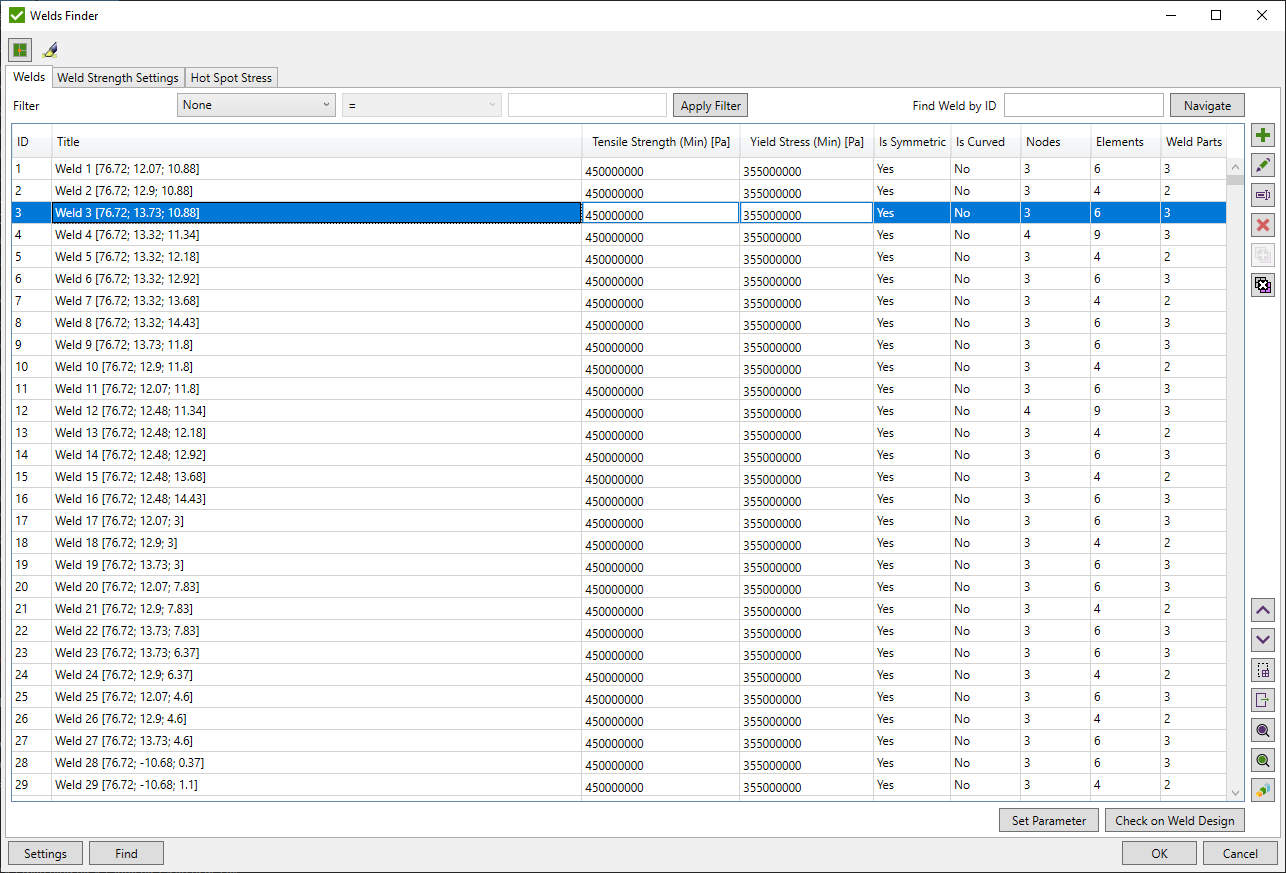Open the Hot Spot Stress tab
1286x873 pixels.
(x=231, y=78)
